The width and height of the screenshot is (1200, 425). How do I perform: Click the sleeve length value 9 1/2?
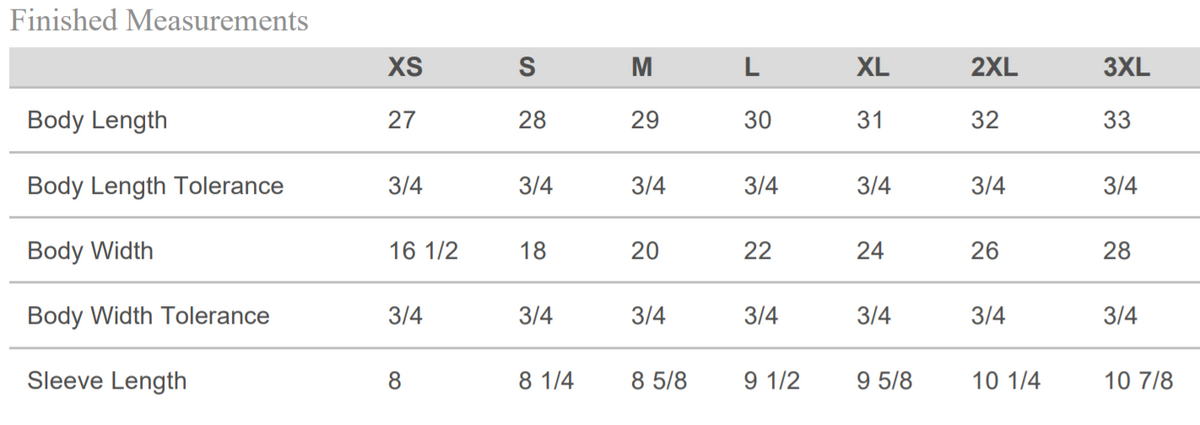(x=772, y=381)
